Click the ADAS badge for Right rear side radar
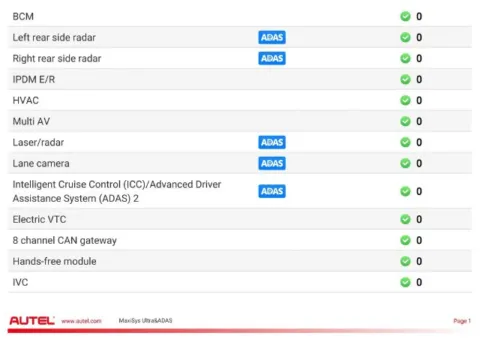Screen dimensions: 480x360 272,58
